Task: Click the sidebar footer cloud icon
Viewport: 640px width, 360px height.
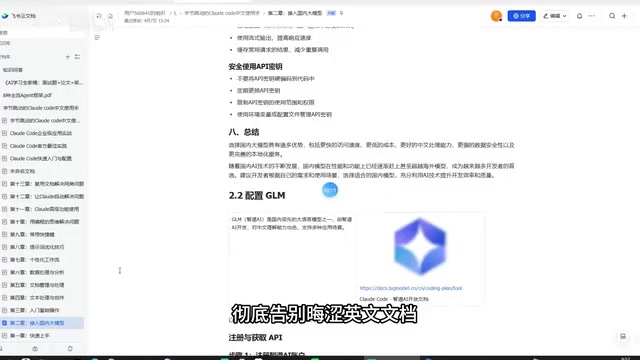Action: point(35,349)
